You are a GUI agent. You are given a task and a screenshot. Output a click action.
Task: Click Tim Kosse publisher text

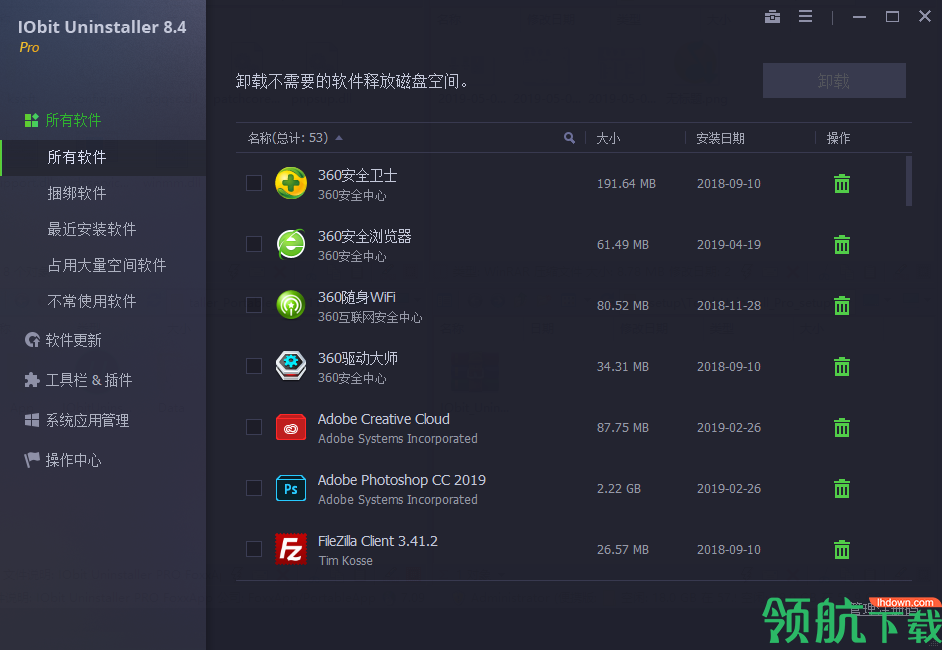tap(345, 561)
